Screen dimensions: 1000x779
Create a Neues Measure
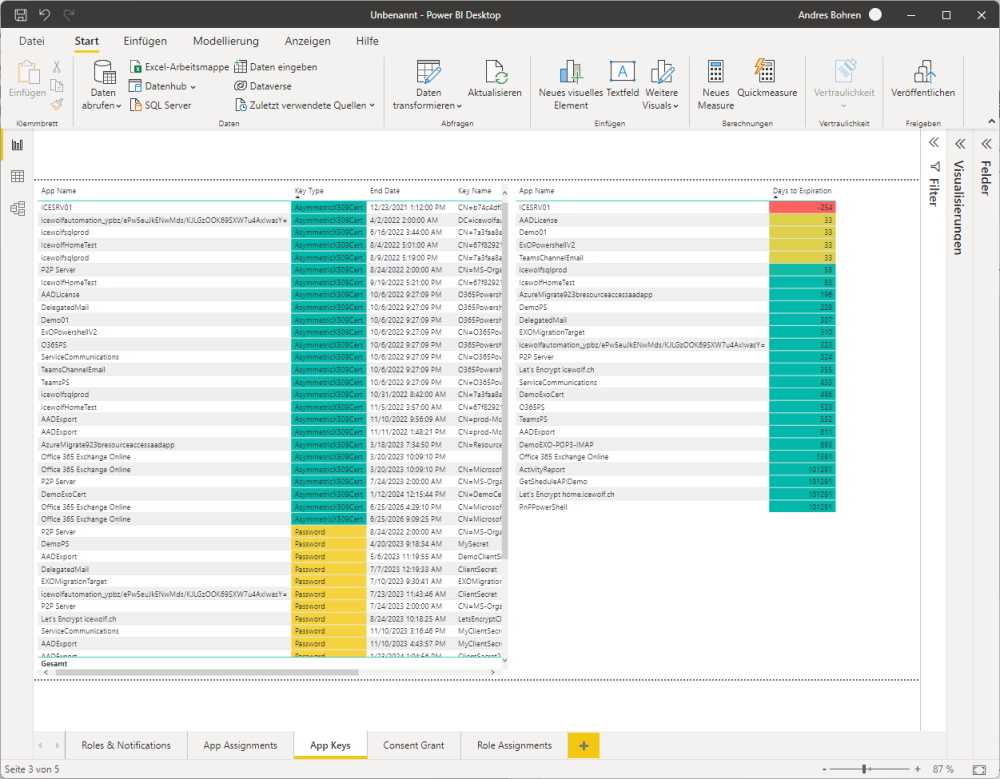tap(716, 85)
